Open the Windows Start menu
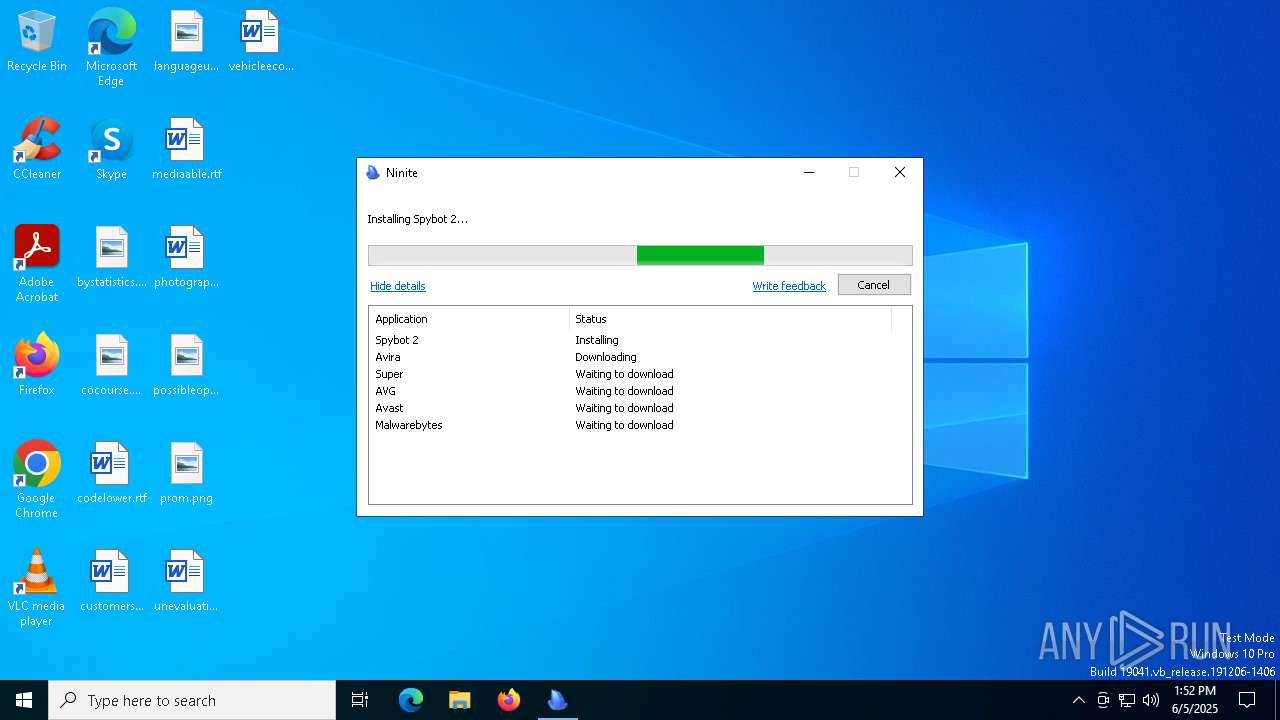 click(24, 700)
